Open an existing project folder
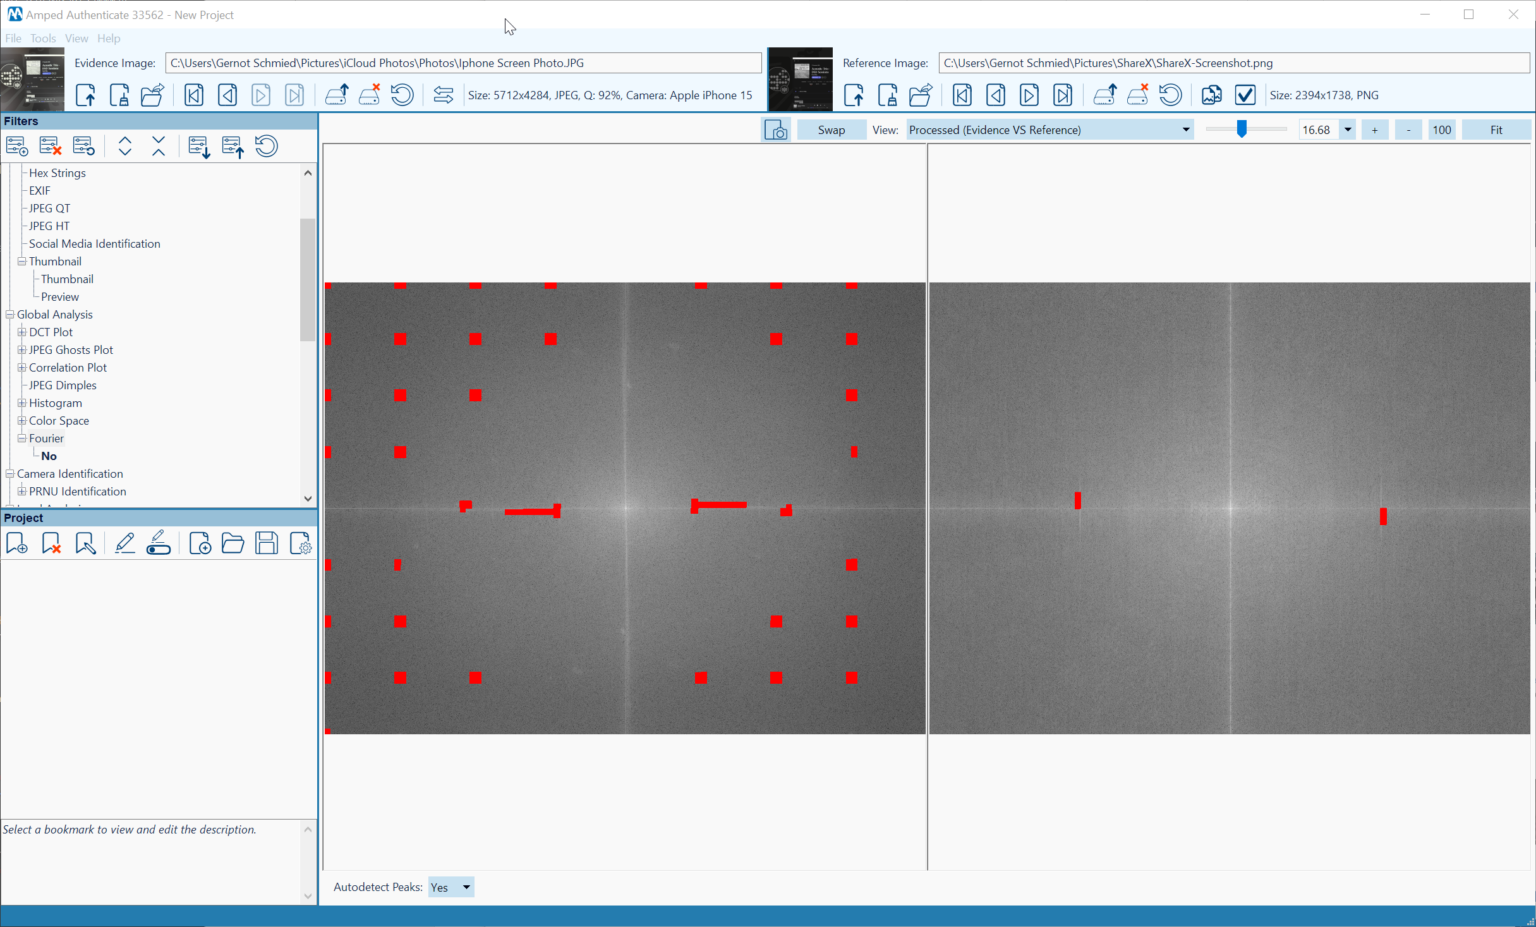Image resolution: width=1536 pixels, height=927 pixels. (233, 543)
